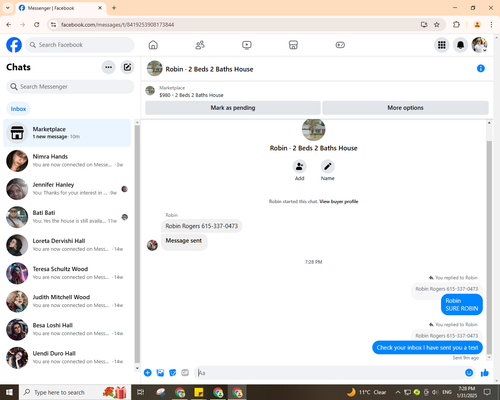Click More options button

coord(405,108)
